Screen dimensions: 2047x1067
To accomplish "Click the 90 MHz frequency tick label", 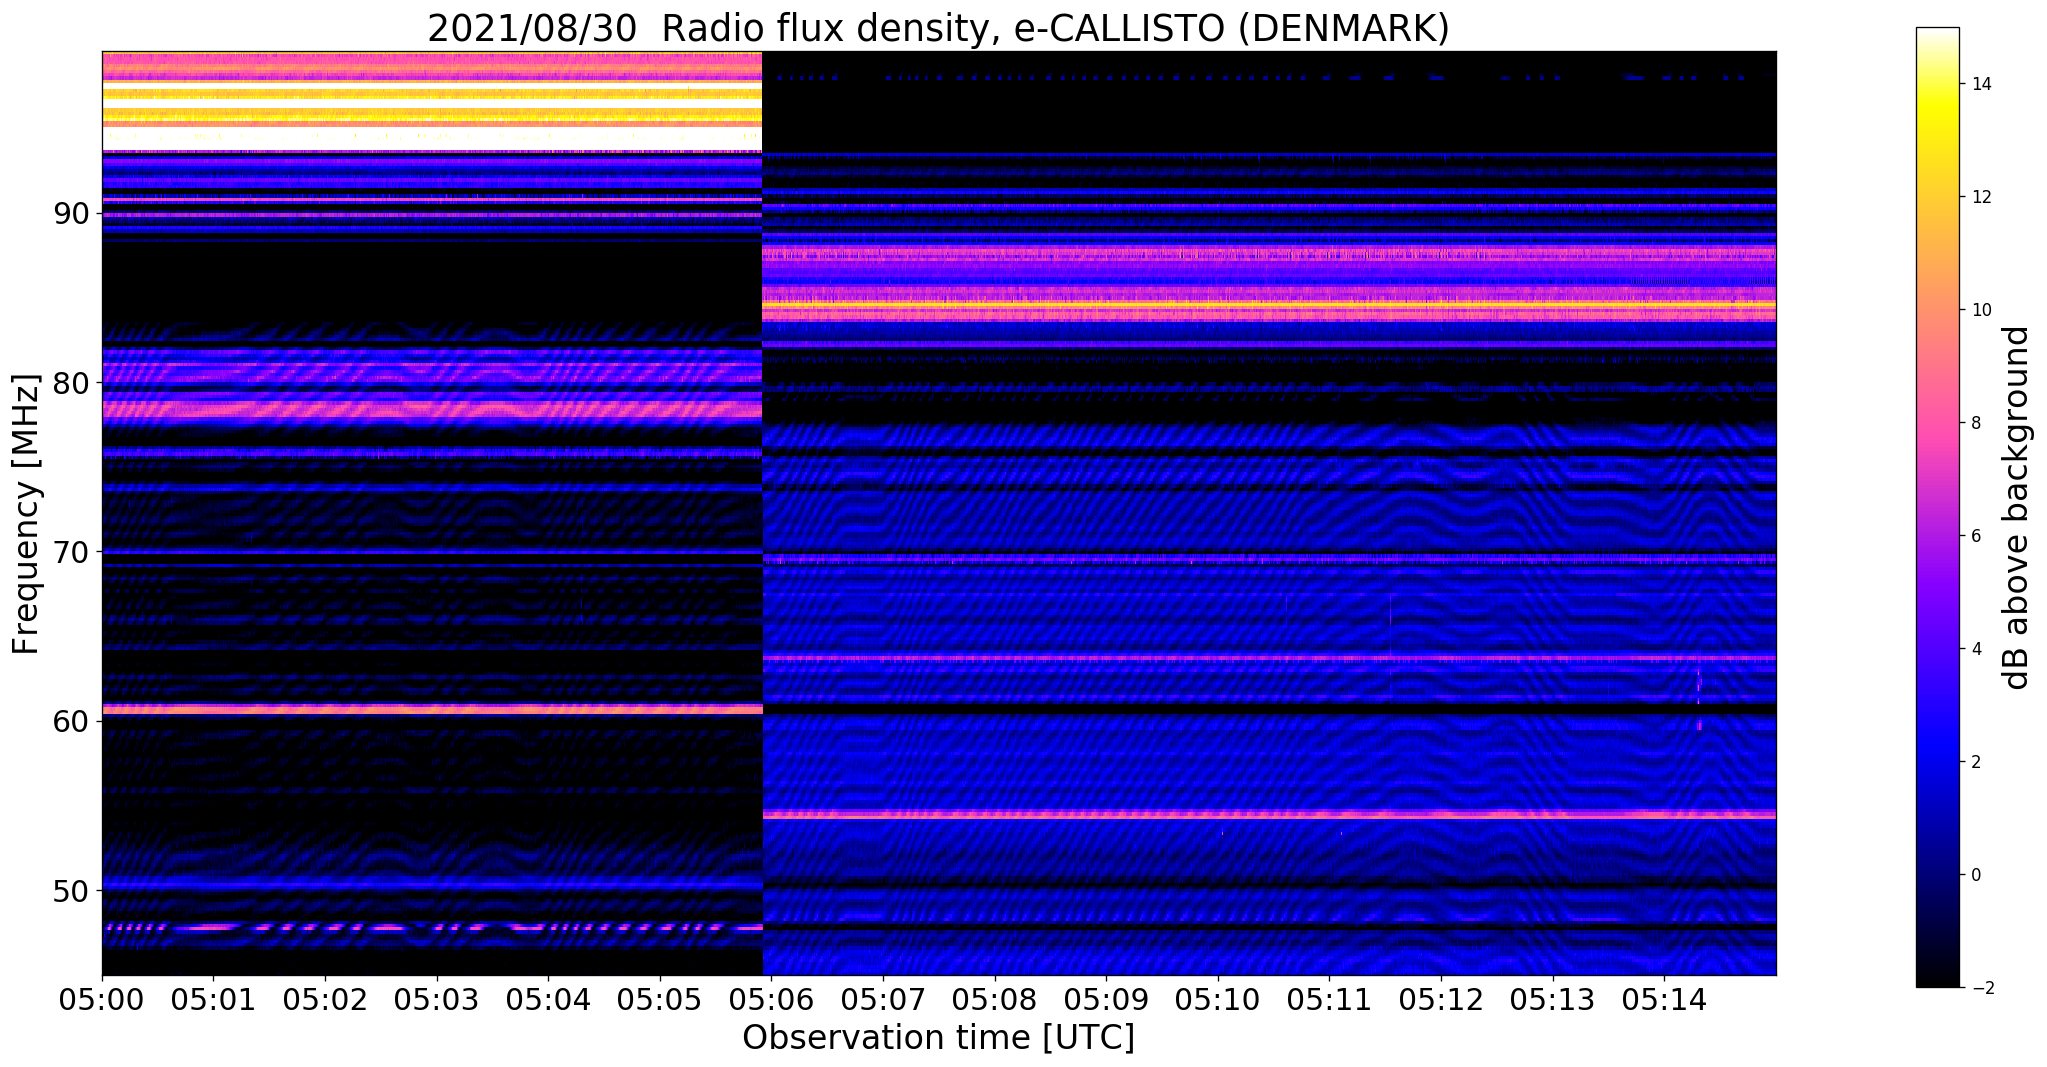I will coord(70,214).
